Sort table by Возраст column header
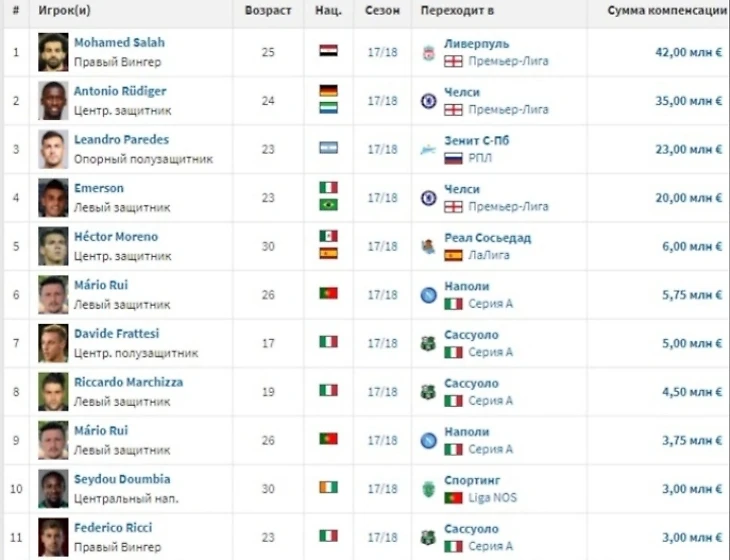730x560 pixels. click(x=268, y=10)
